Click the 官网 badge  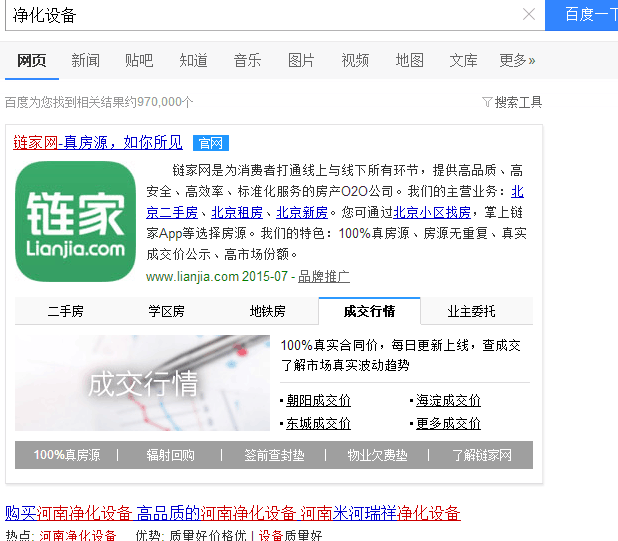coord(211,143)
